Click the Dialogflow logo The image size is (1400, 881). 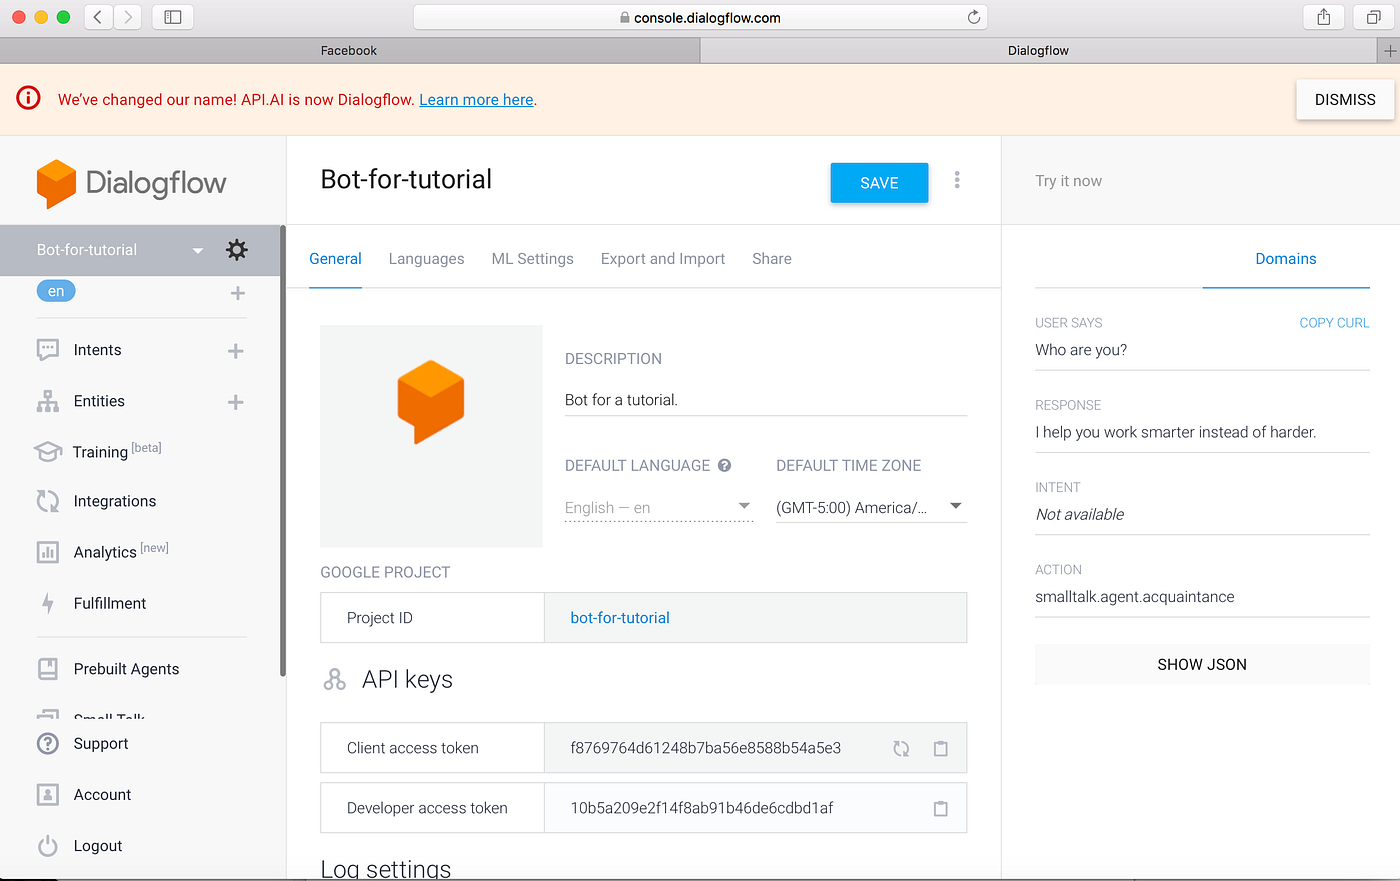click(131, 183)
